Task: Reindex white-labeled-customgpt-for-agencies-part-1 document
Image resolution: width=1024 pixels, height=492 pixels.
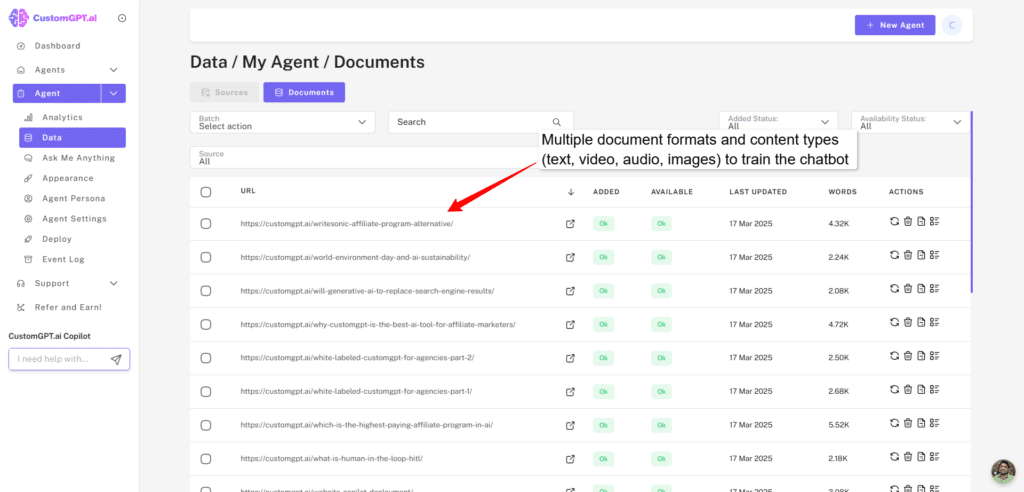Action: click(x=895, y=389)
